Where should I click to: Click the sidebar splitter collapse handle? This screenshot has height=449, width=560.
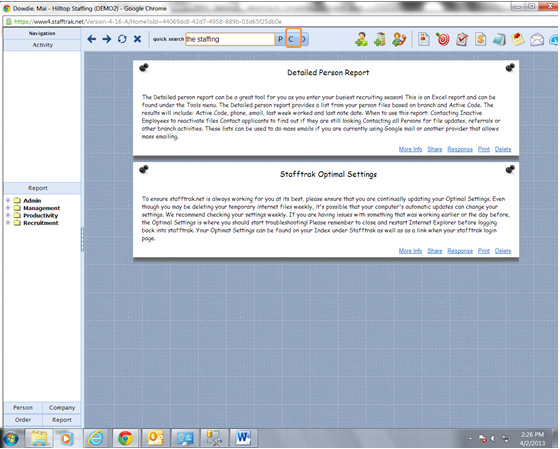pos(82,239)
